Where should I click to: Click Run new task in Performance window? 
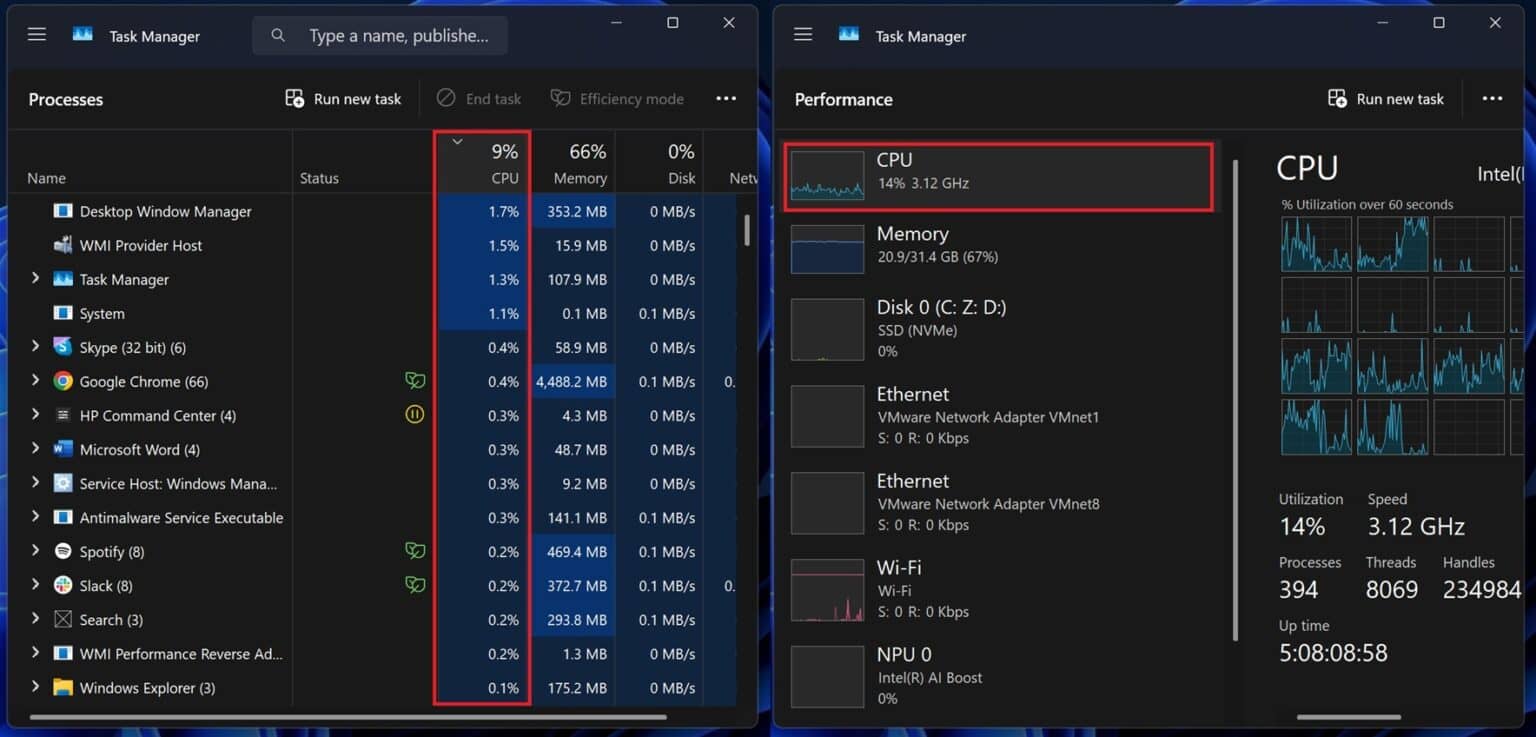pyautogui.click(x=1386, y=98)
